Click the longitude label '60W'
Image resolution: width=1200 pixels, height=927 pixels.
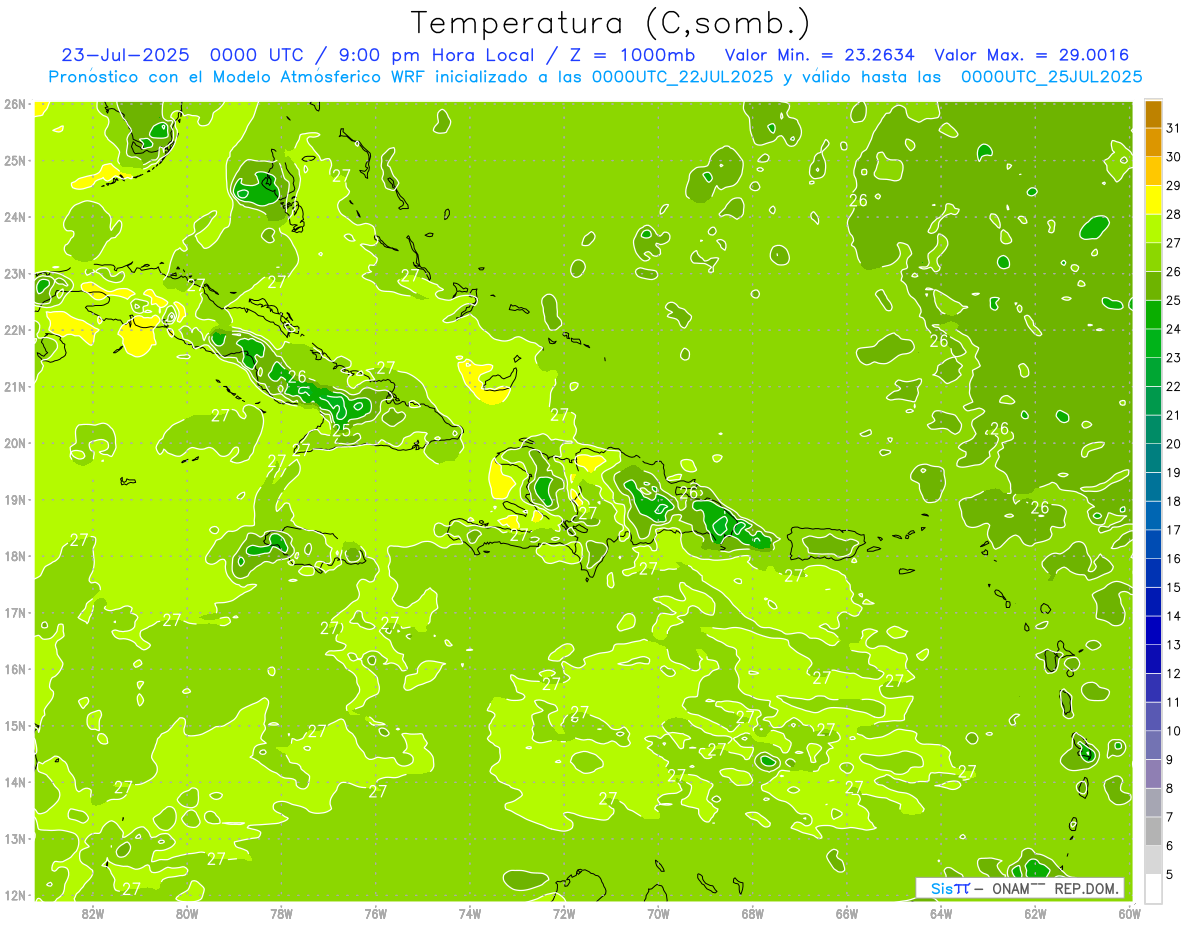click(x=1130, y=913)
